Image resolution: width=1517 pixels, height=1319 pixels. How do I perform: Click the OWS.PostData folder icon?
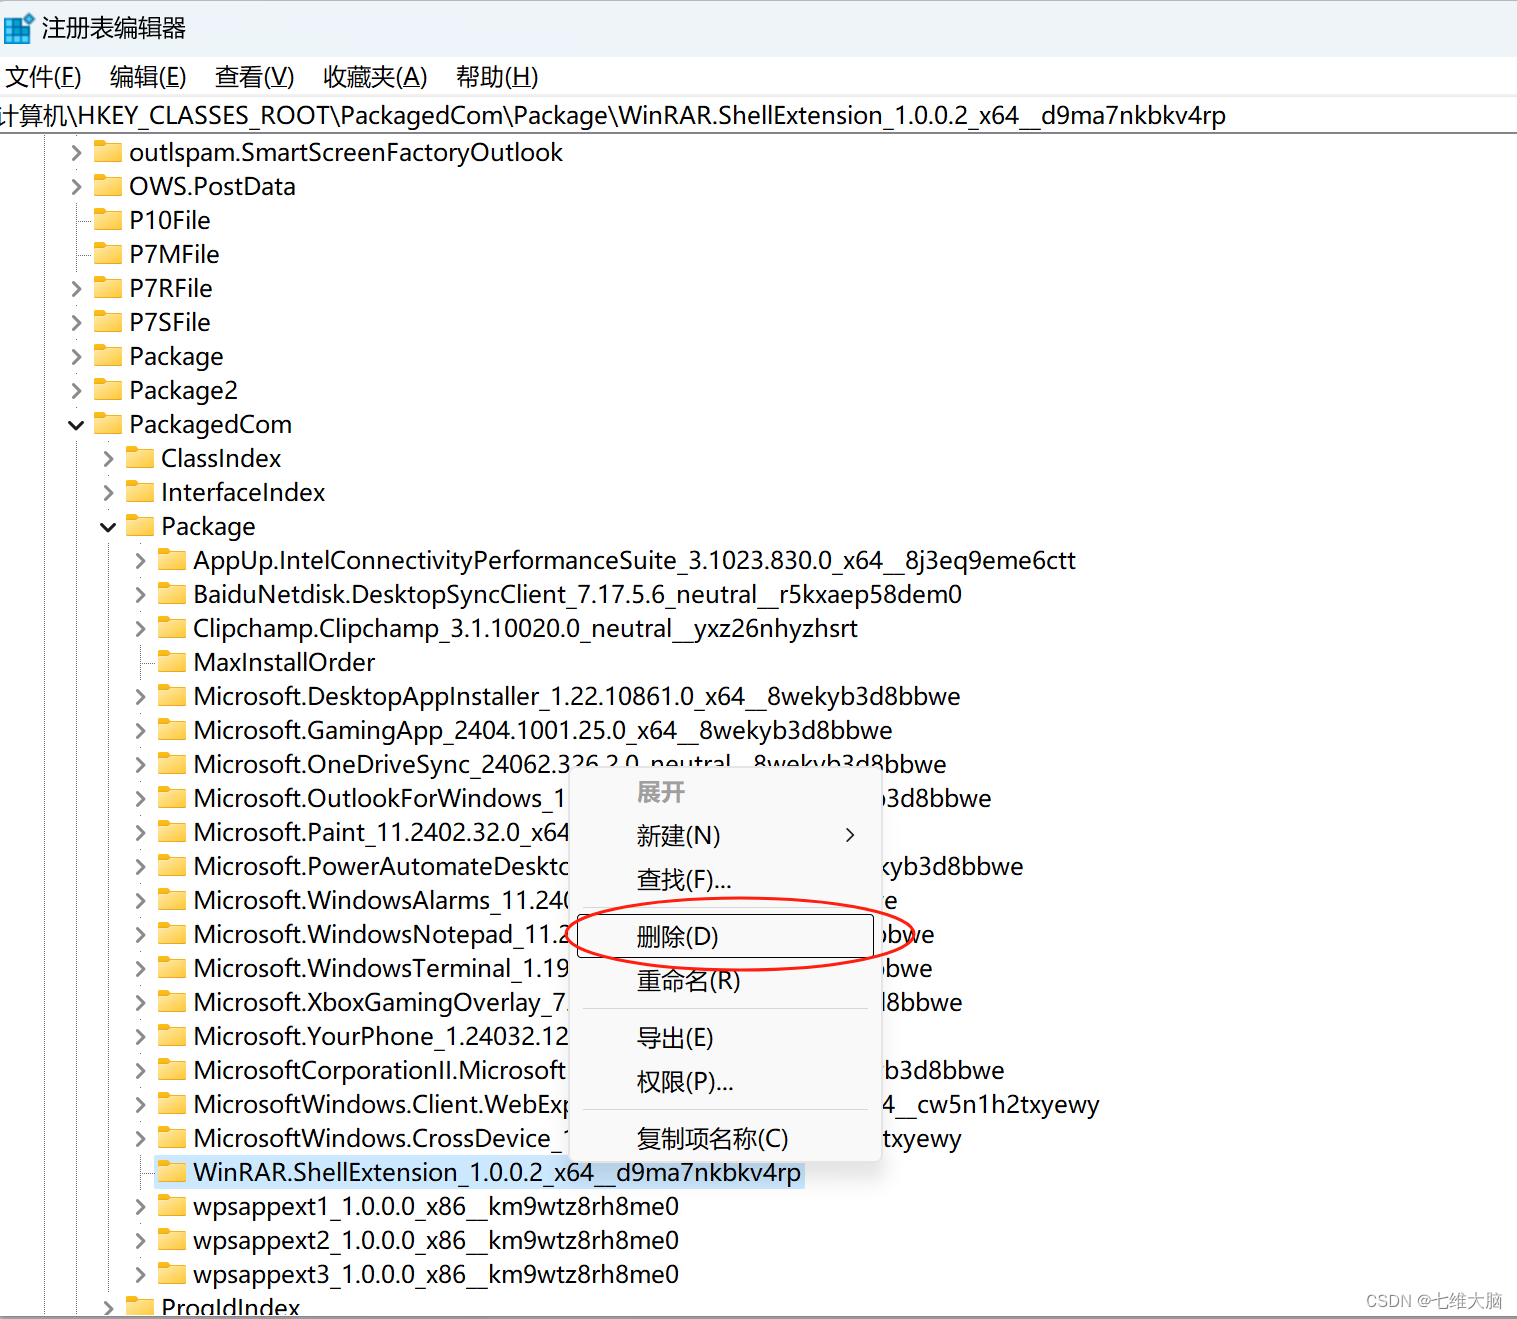(107, 185)
